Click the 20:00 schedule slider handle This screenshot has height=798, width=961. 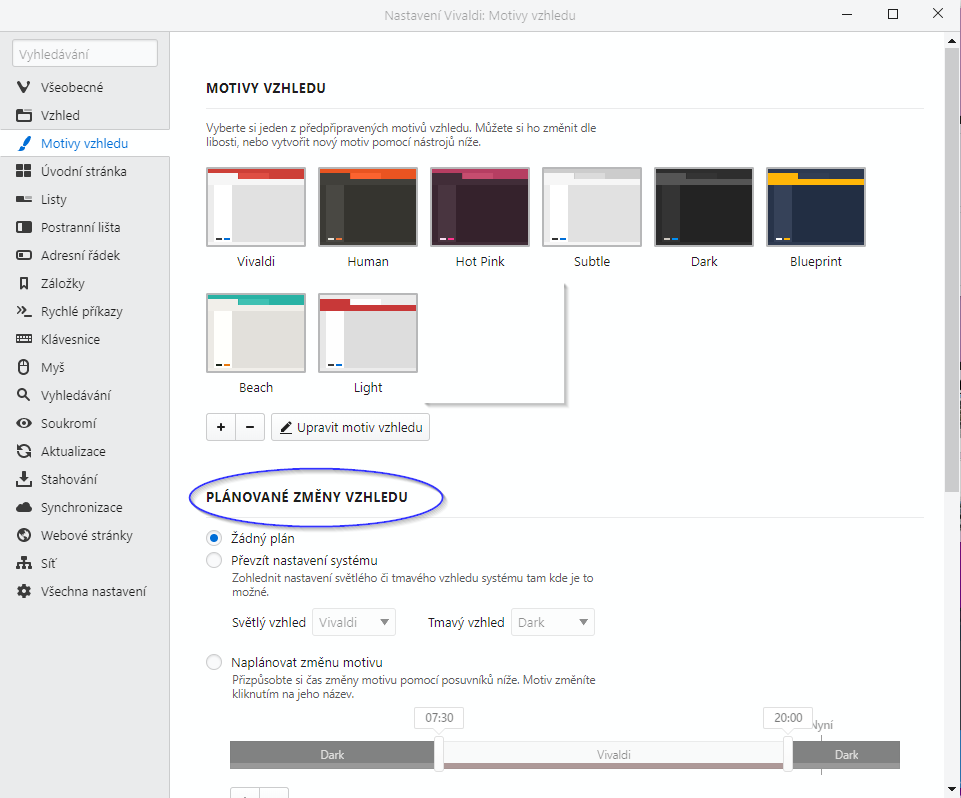pyautogui.click(x=788, y=754)
